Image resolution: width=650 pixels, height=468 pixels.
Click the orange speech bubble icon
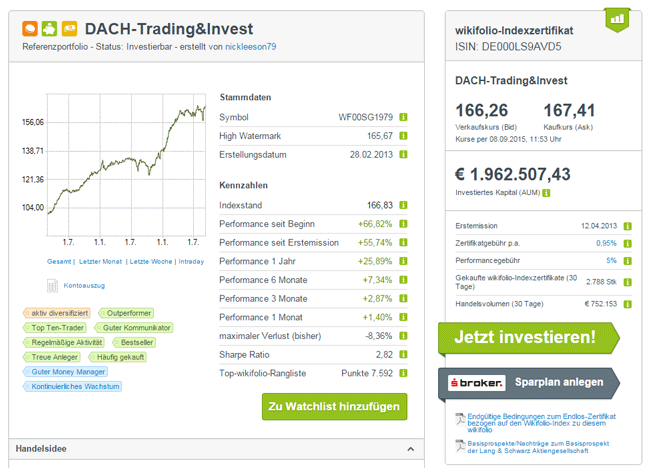[30, 29]
